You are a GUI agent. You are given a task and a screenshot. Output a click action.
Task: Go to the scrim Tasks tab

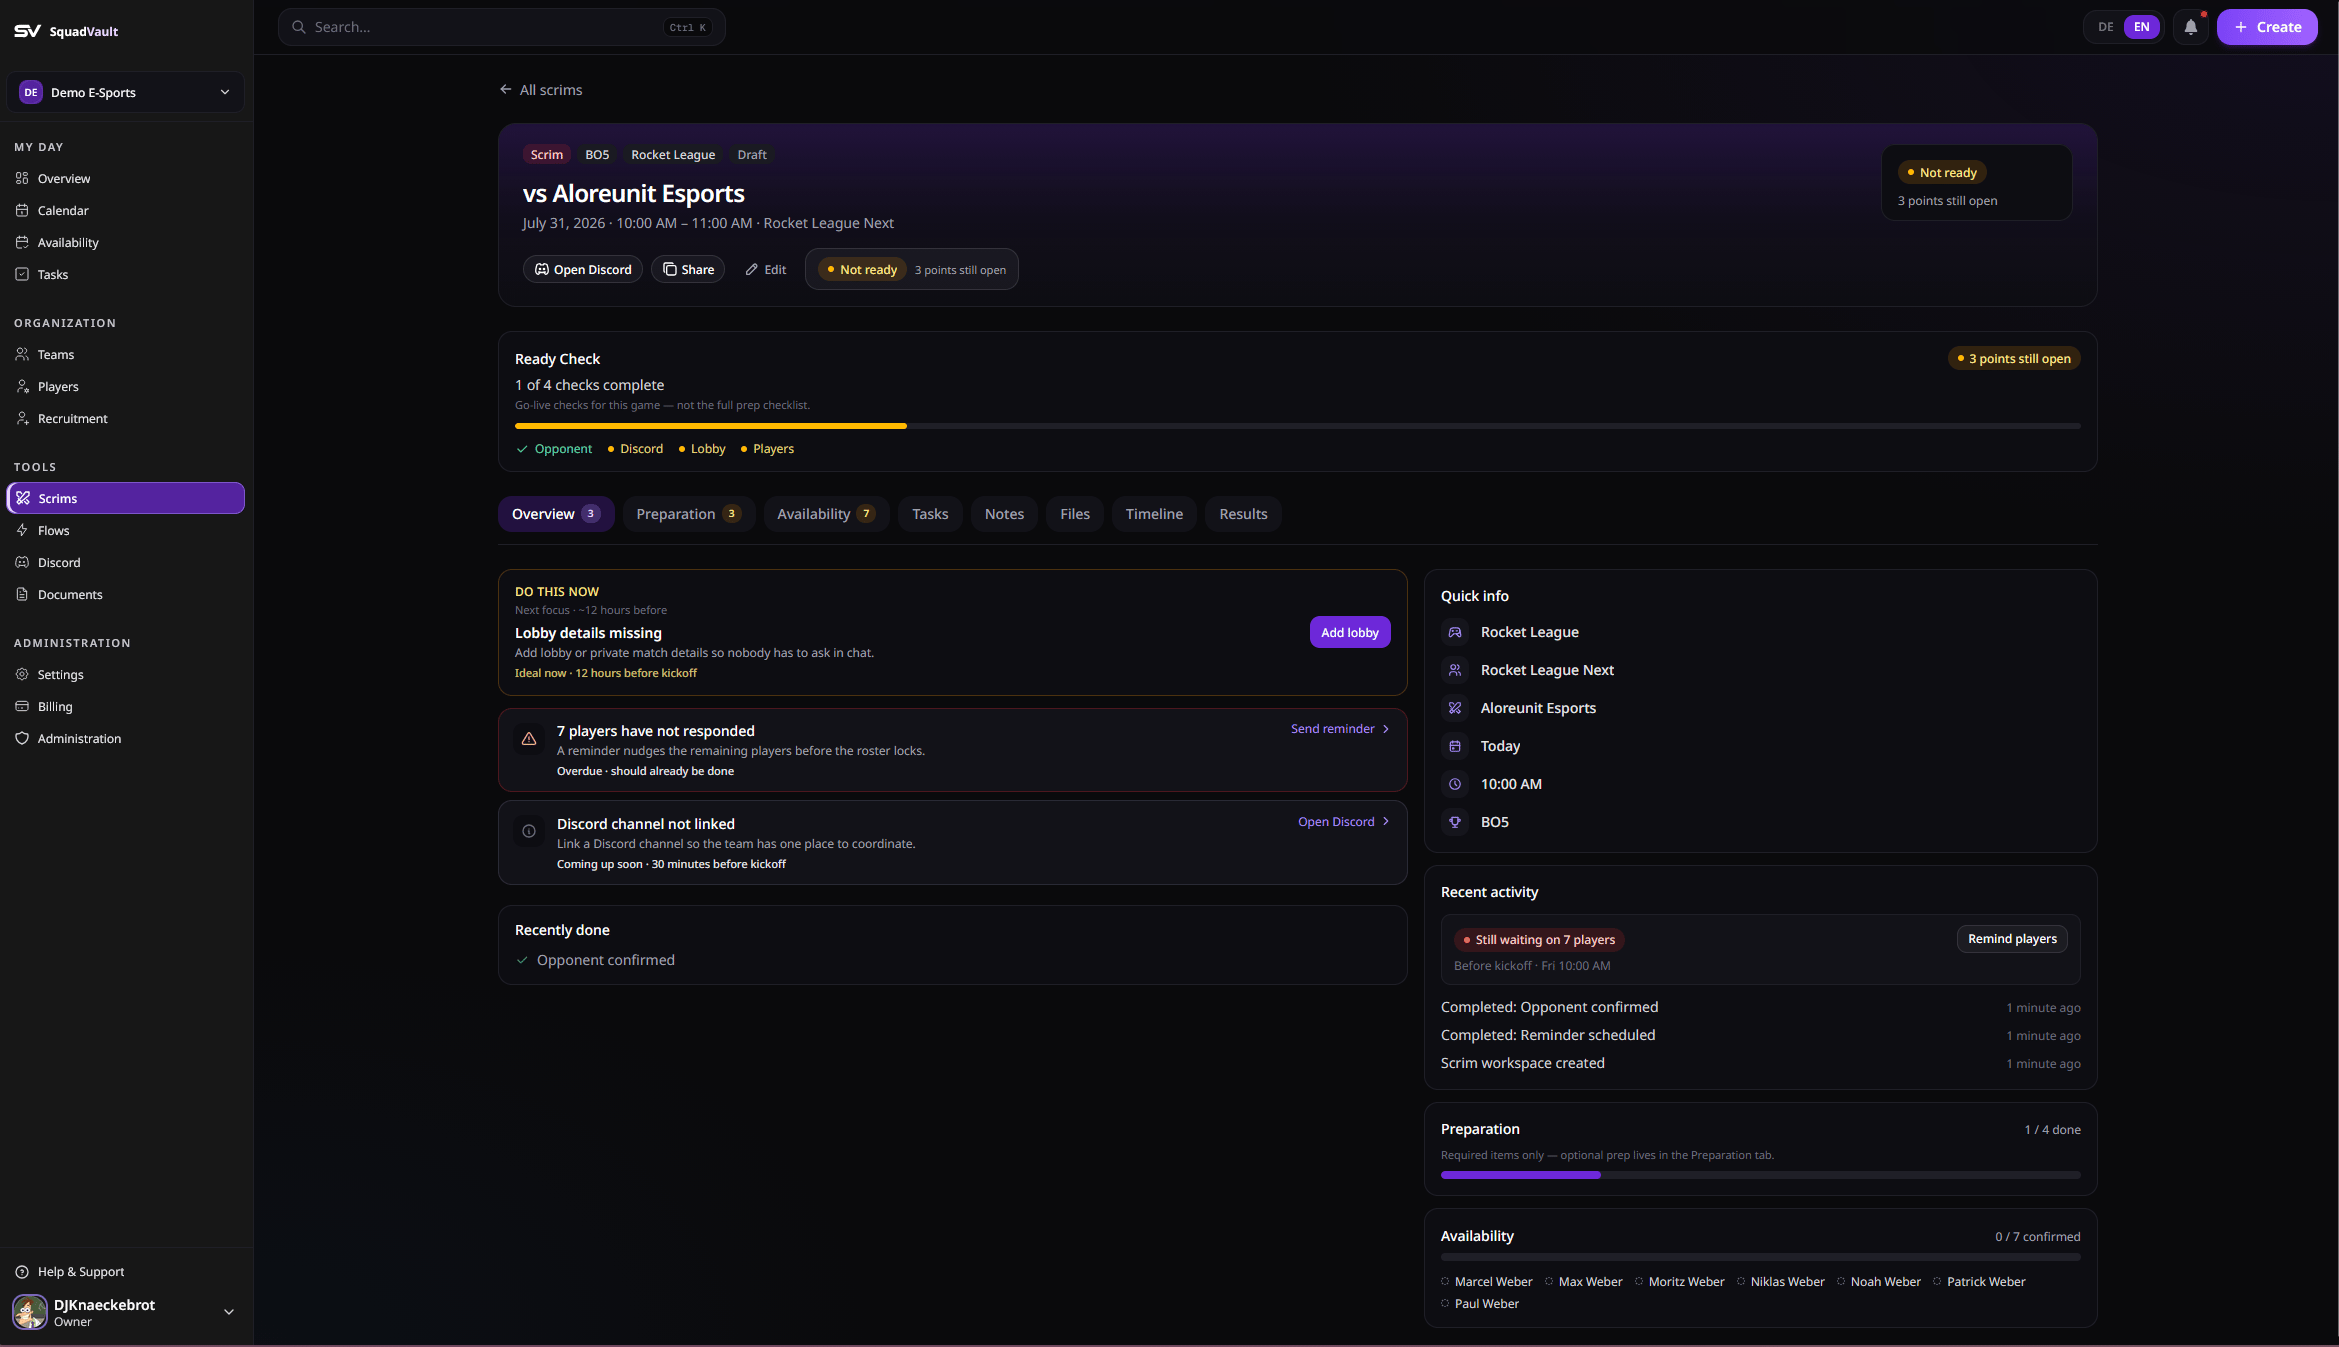click(930, 514)
